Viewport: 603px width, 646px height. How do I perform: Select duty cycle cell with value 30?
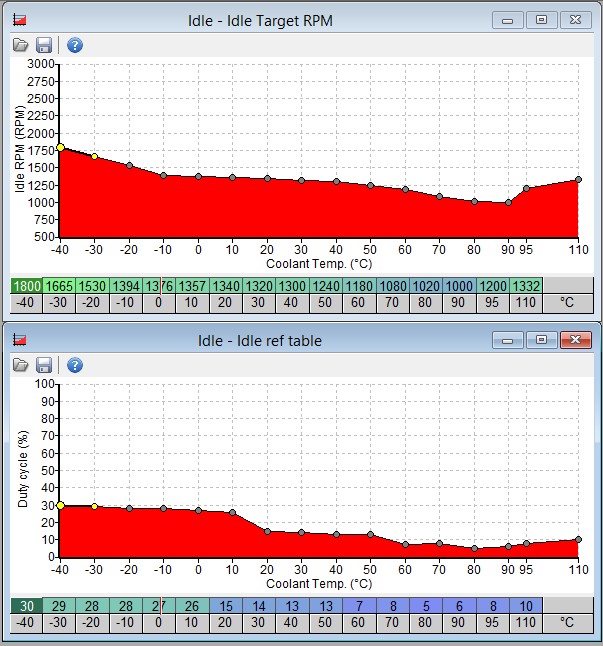click(x=27, y=606)
